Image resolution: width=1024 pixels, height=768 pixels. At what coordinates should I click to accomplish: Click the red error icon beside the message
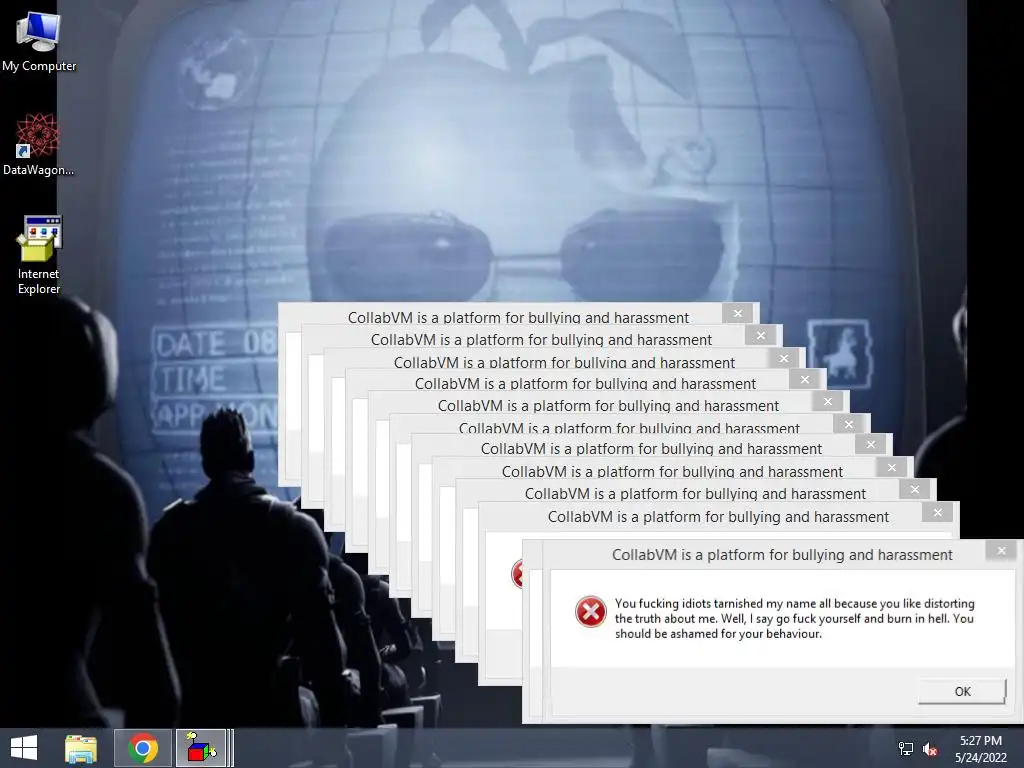click(590, 612)
